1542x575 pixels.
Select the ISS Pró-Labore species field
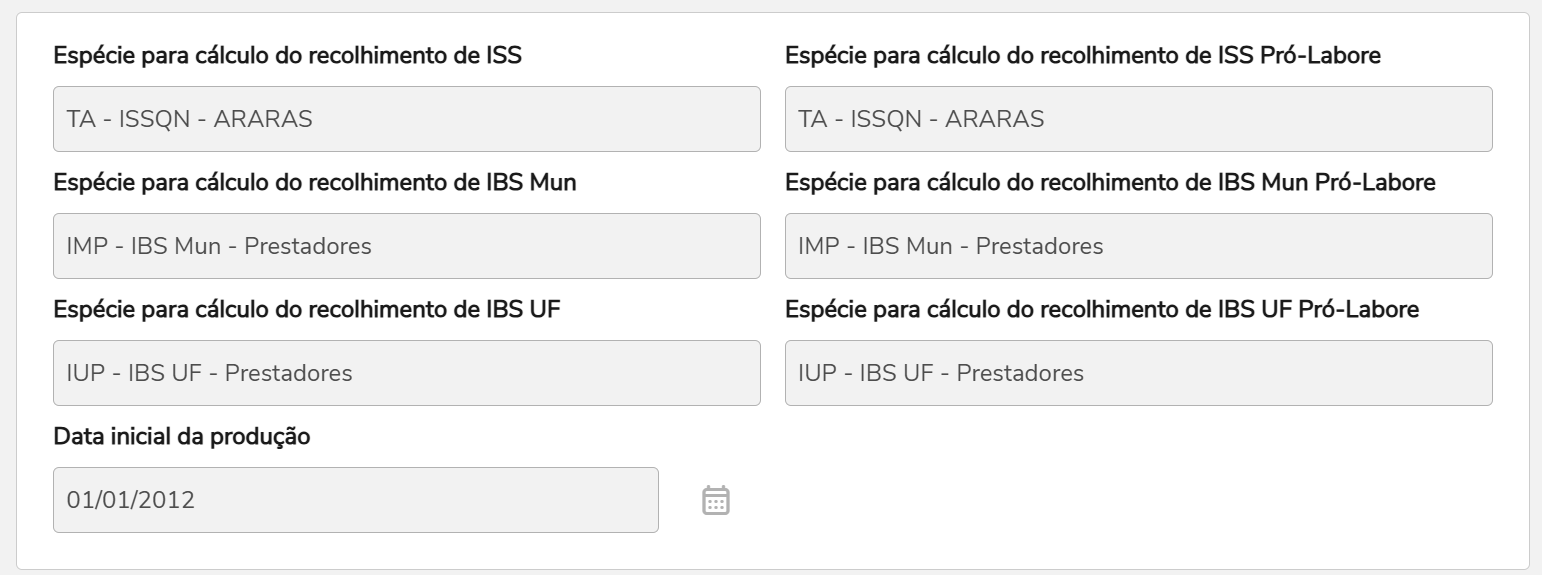pyautogui.click(x=1138, y=119)
